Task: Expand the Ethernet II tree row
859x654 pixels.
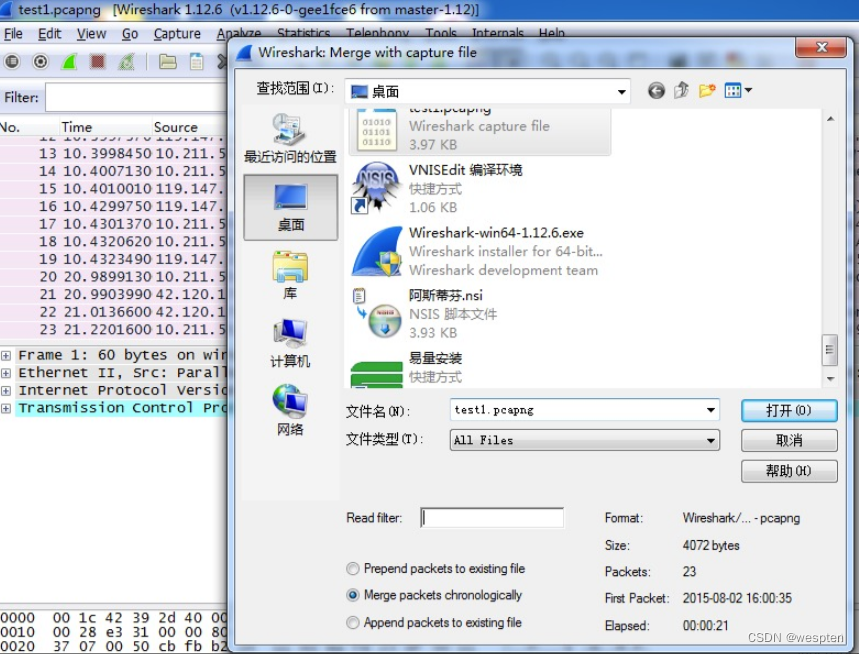Action: pos(5,373)
